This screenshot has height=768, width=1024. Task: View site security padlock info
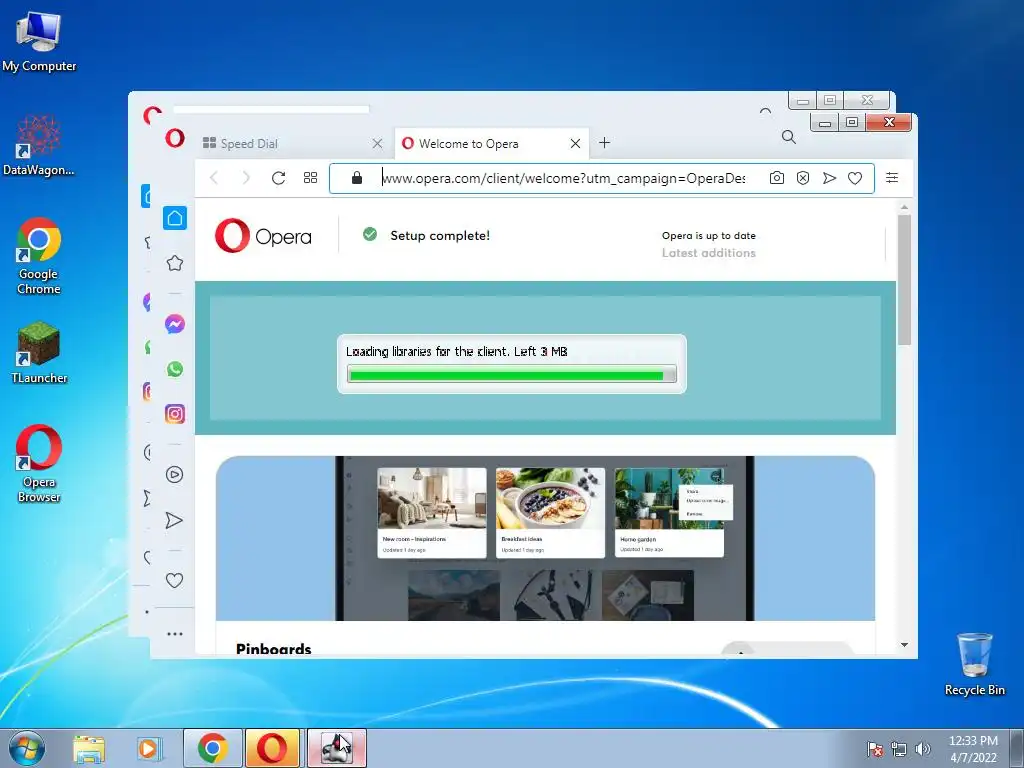(x=357, y=178)
